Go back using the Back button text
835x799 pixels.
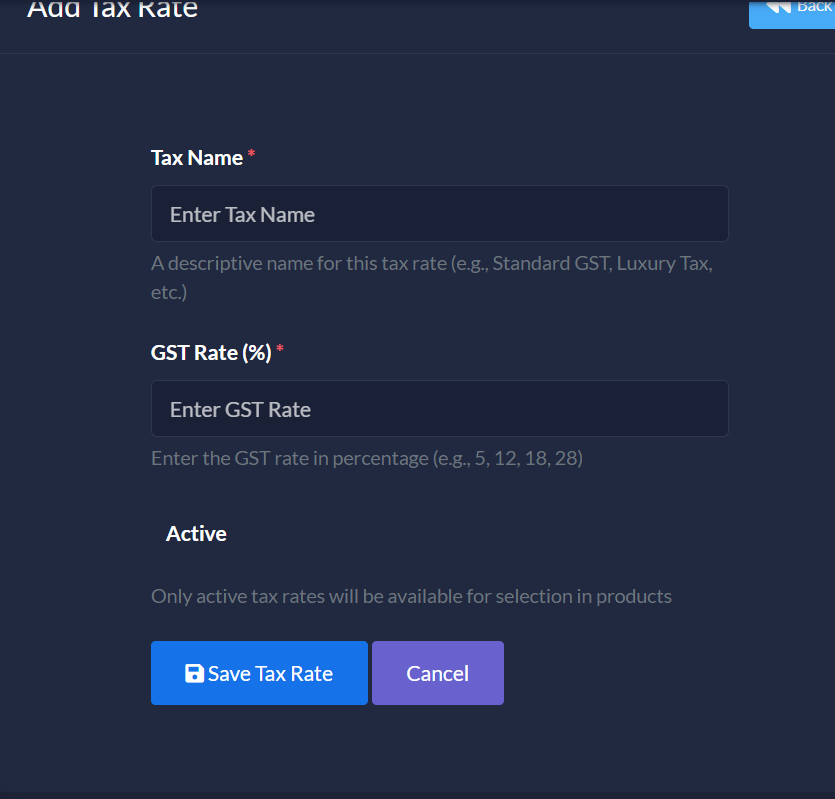[x=814, y=6]
